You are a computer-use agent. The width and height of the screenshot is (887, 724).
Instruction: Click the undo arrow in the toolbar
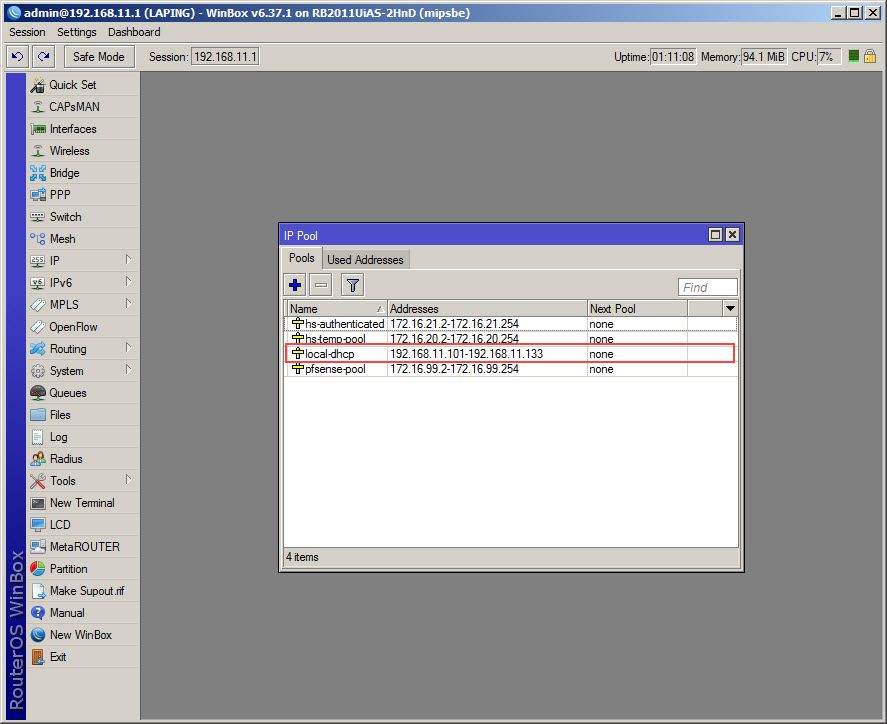(17, 57)
